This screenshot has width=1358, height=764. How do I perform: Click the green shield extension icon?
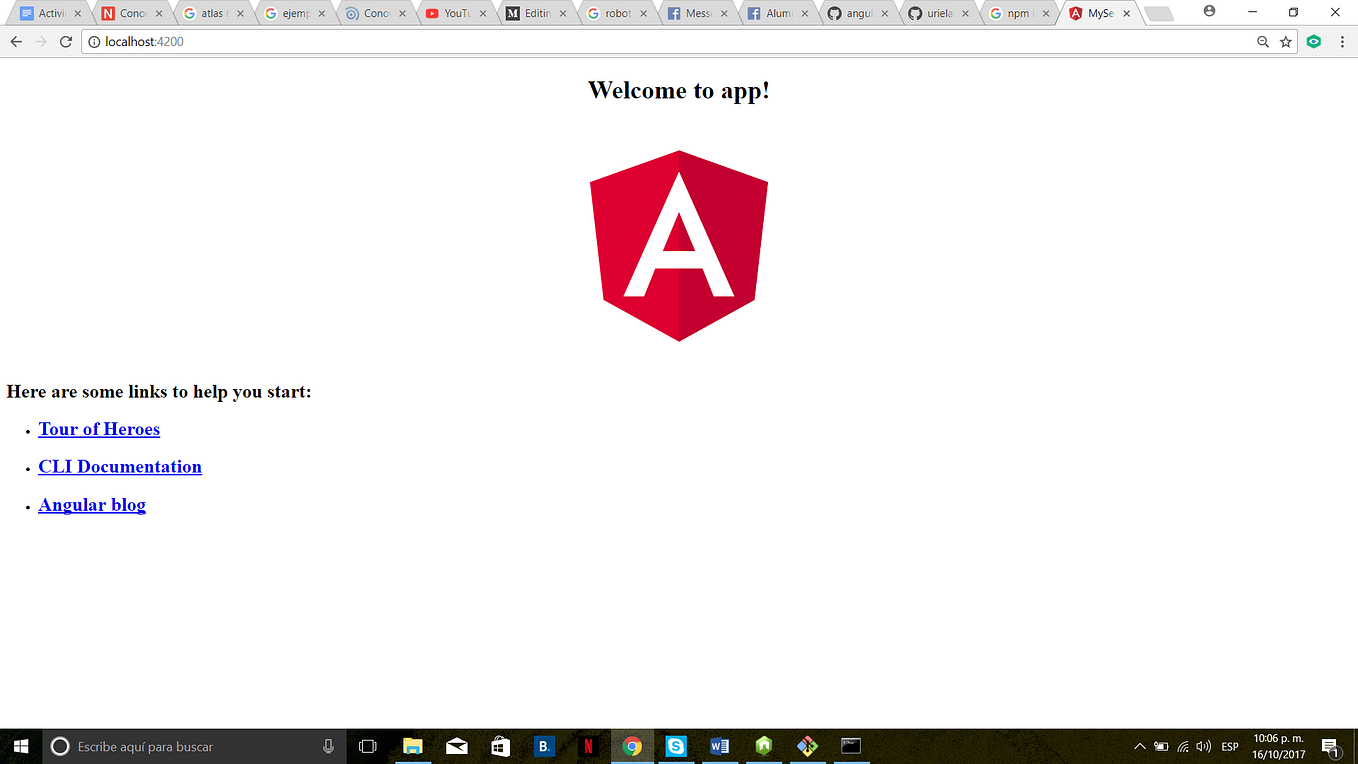[x=1313, y=41]
